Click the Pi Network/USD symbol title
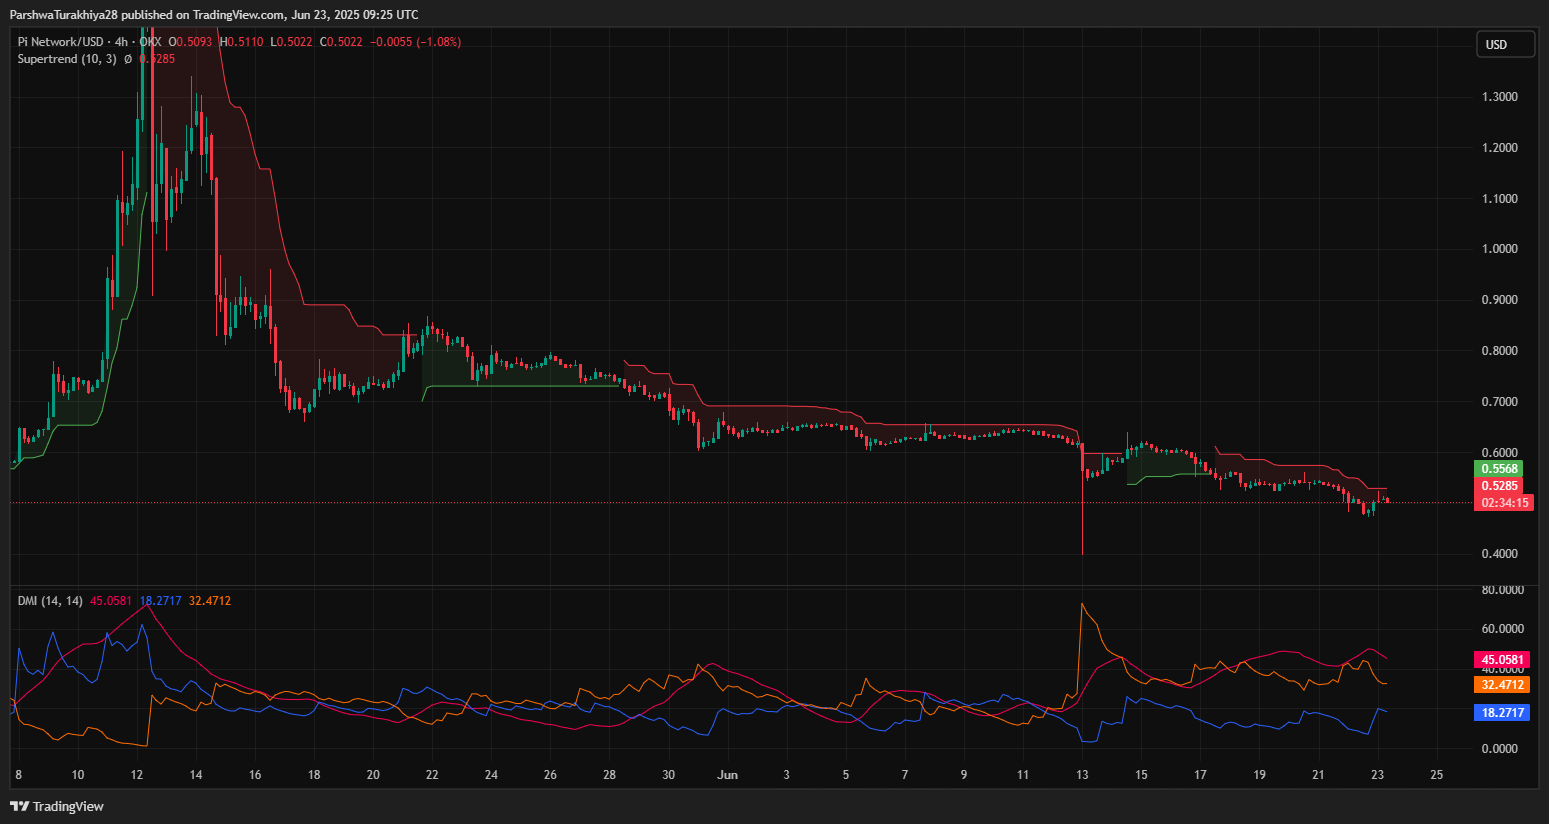Screen dimensions: 1549x824 tap(60, 42)
